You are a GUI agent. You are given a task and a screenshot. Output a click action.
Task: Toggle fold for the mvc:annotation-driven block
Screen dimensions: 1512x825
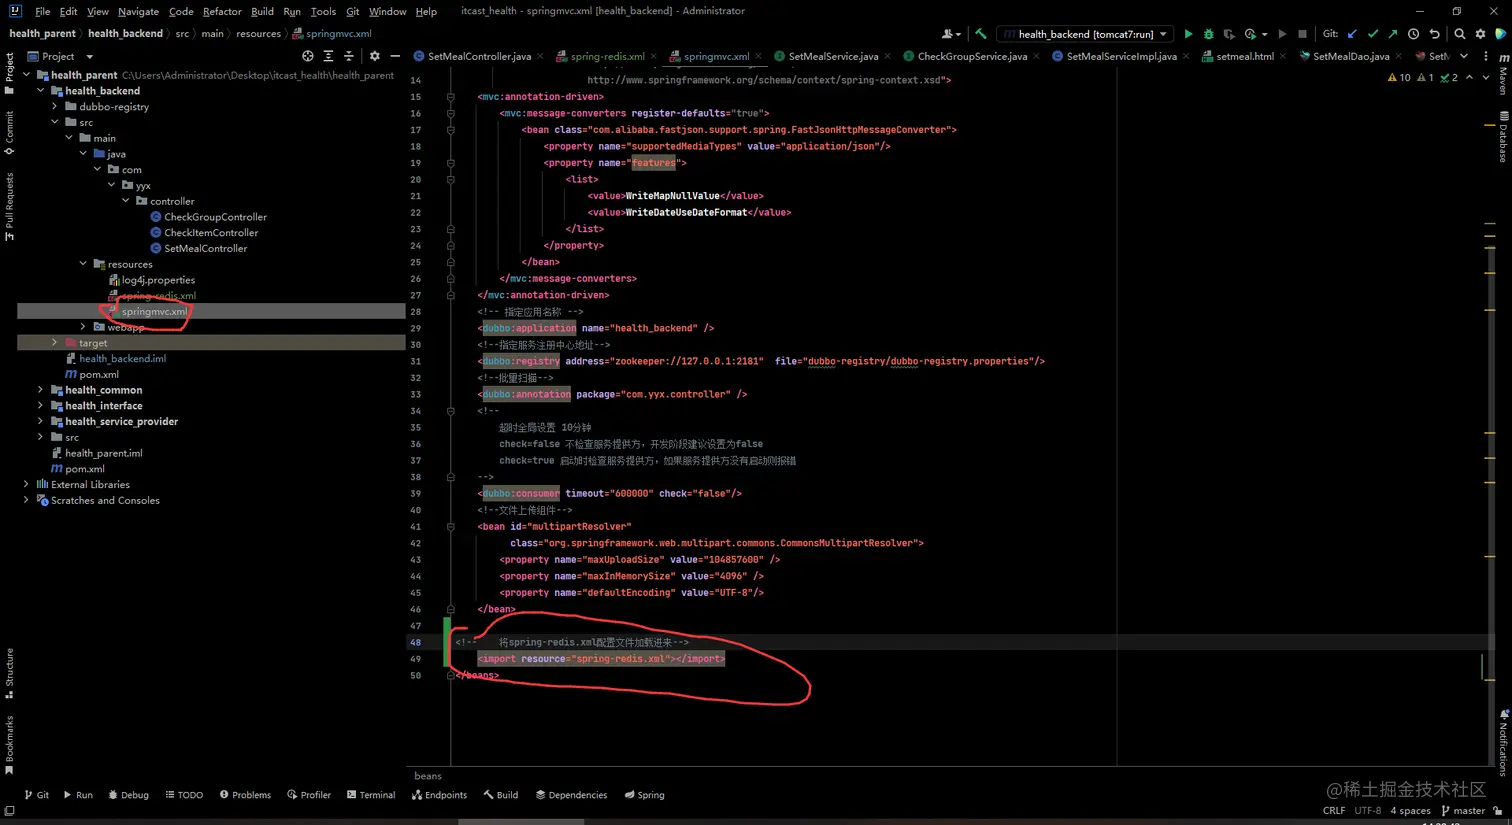[451, 97]
